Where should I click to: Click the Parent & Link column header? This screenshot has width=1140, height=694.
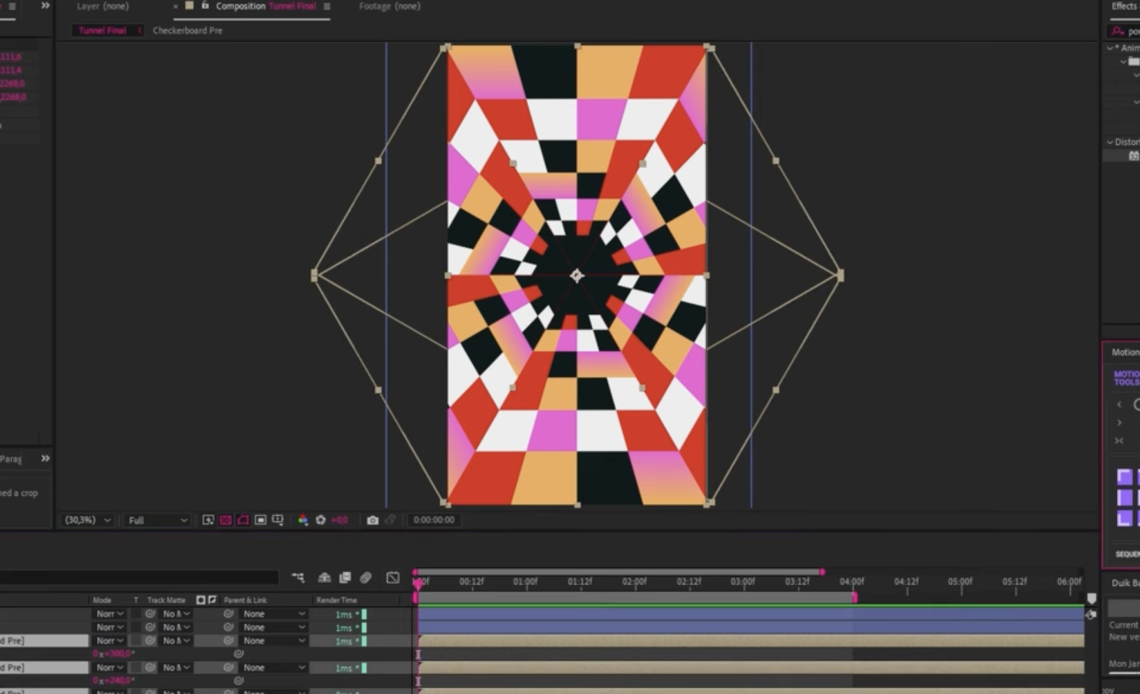245,600
